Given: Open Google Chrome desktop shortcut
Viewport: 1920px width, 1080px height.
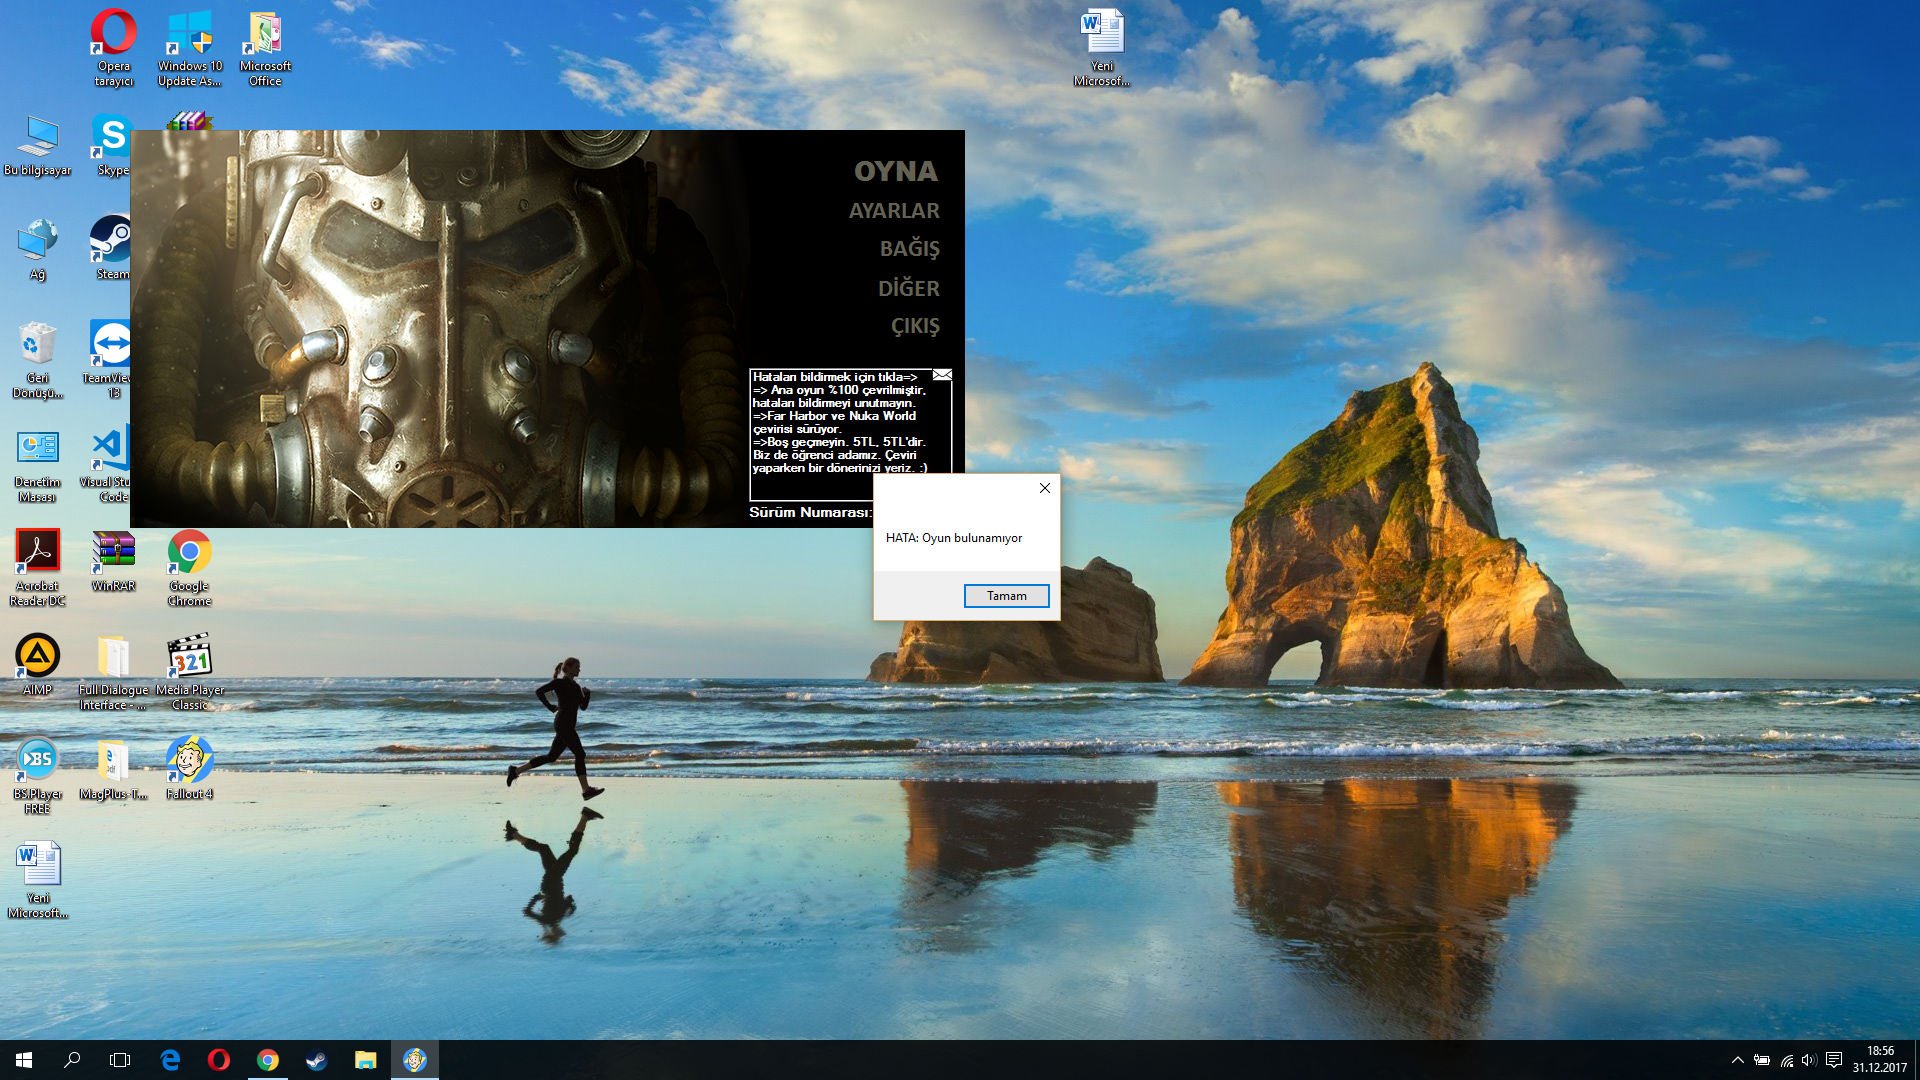Looking at the screenshot, I should 189,558.
